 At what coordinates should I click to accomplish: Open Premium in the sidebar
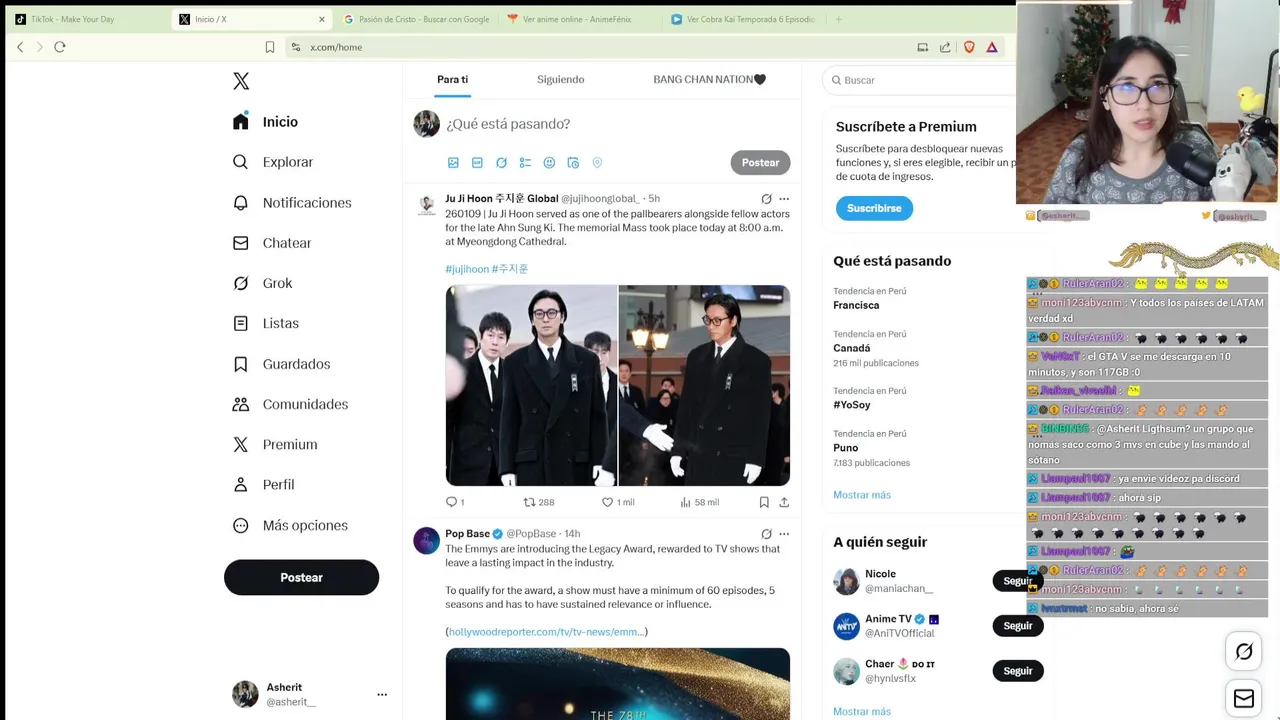(274, 444)
